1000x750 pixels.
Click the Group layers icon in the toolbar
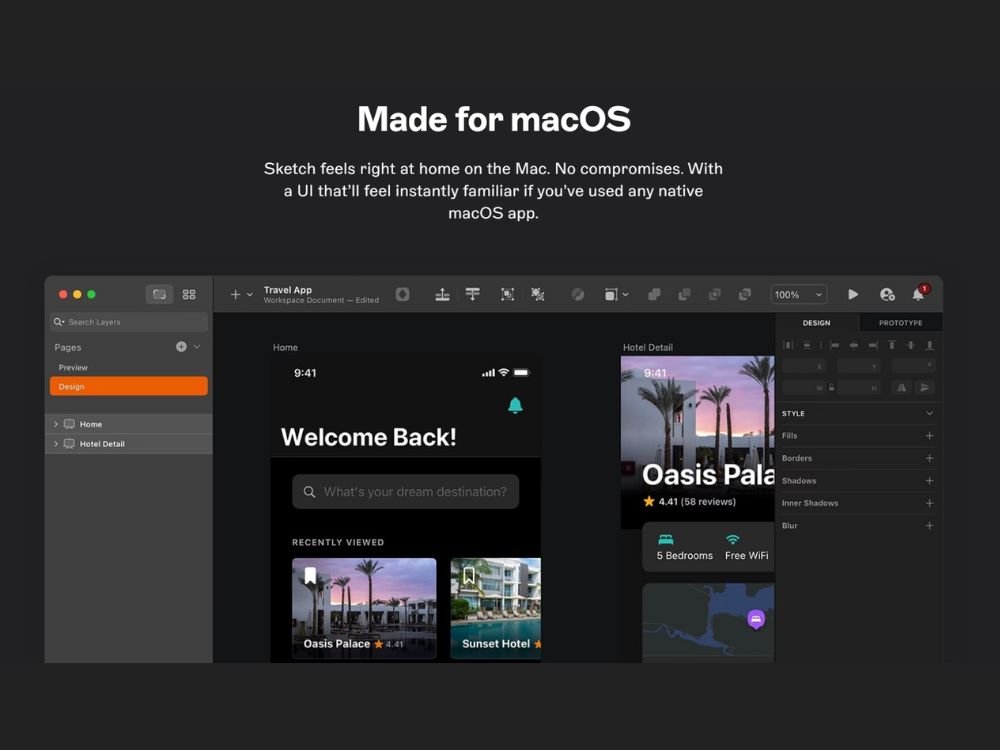coord(508,294)
